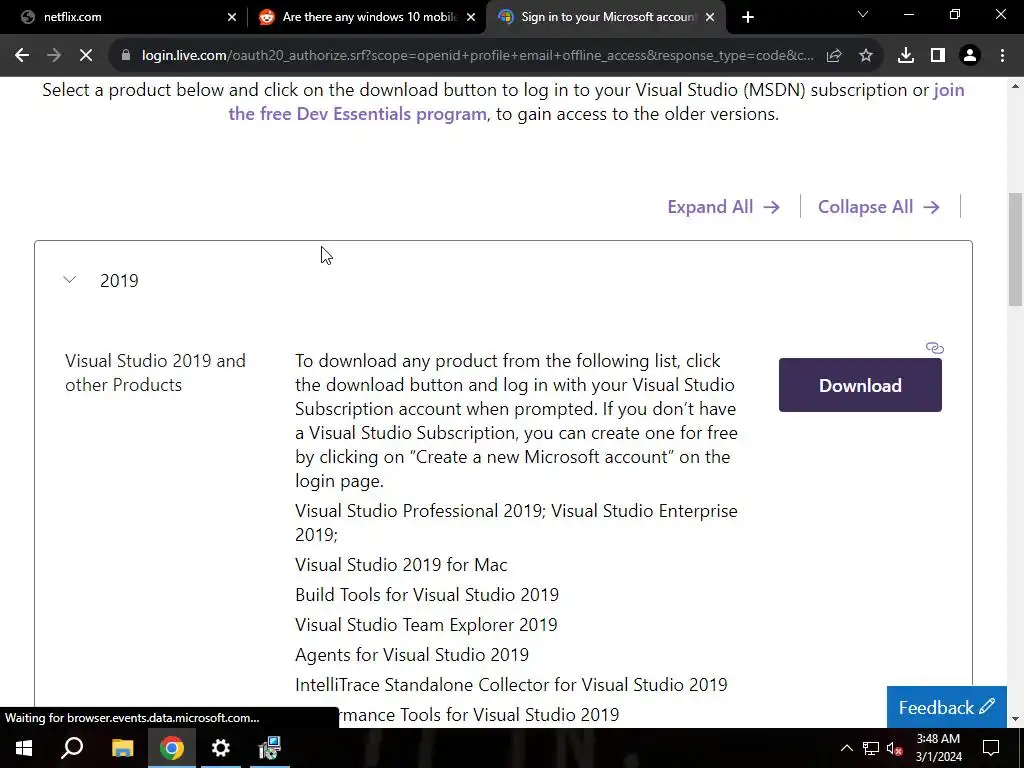Viewport: 1024px width, 768px height.
Task: Open the clock showing 3:48 AM
Action: click(938, 748)
